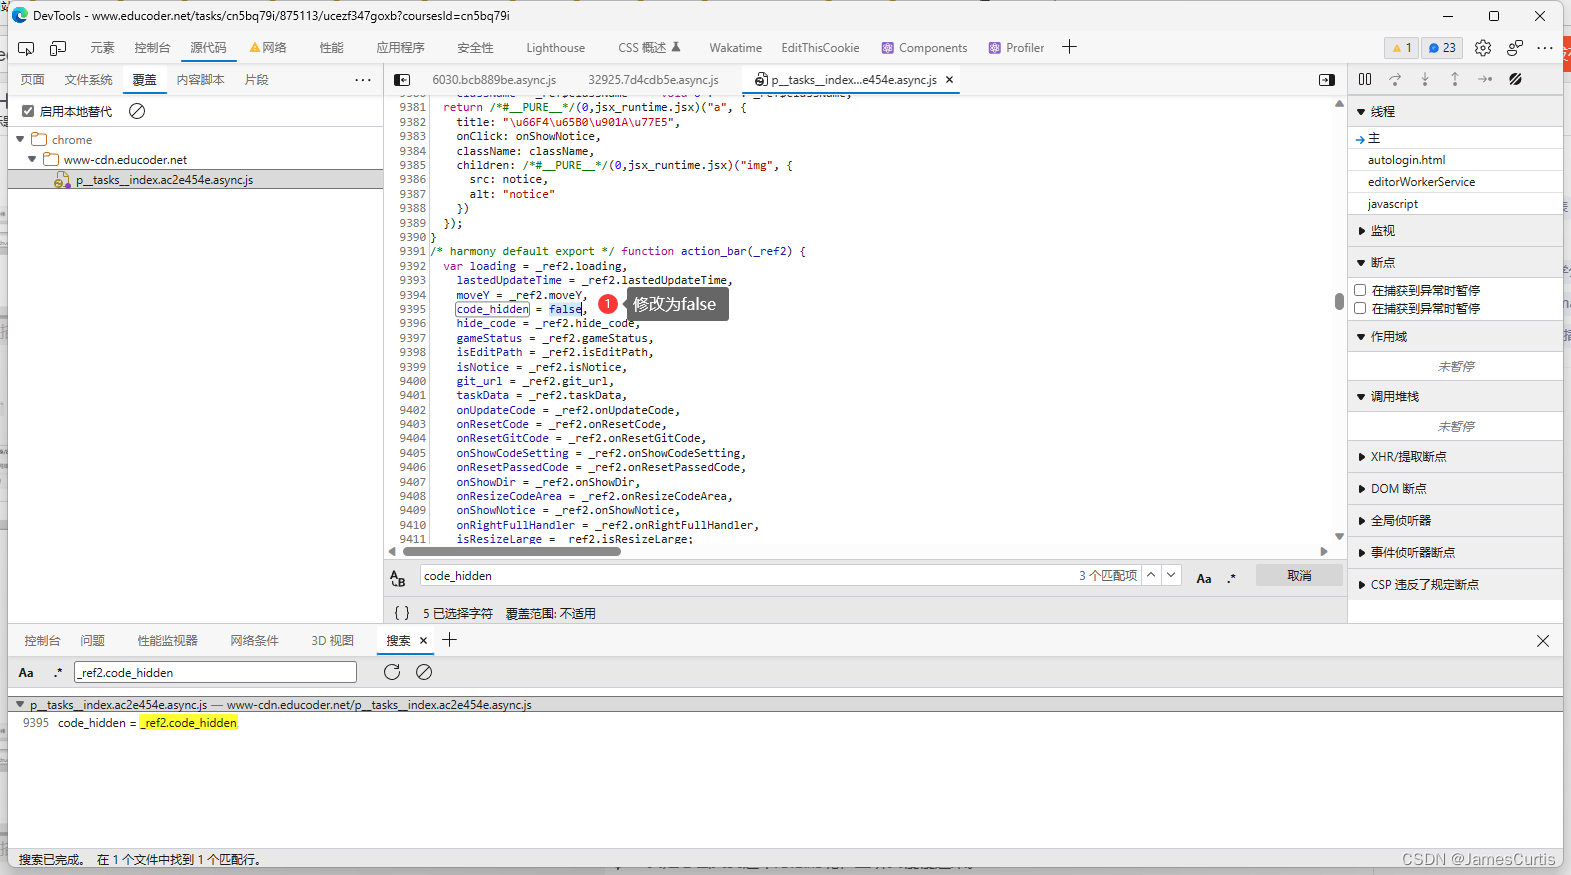Toggle the find/replace icon in the find bar

398,577
